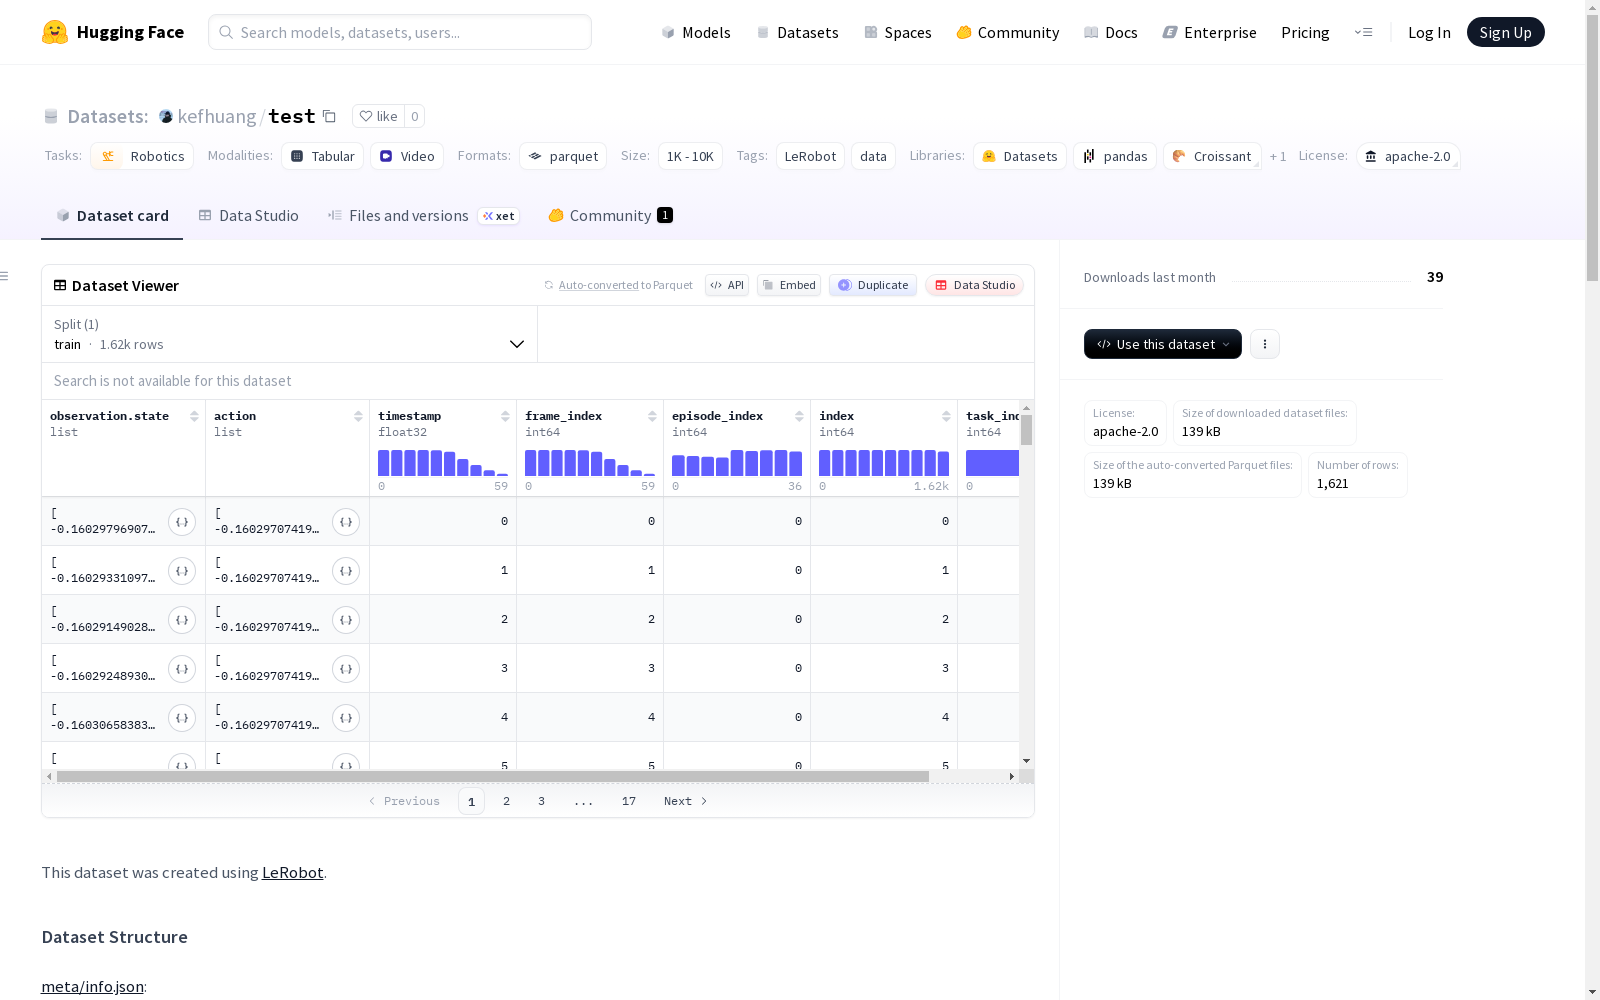Go to page 17 of the table
This screenshot has height=1000, width=1600.
tap(629, 801)
